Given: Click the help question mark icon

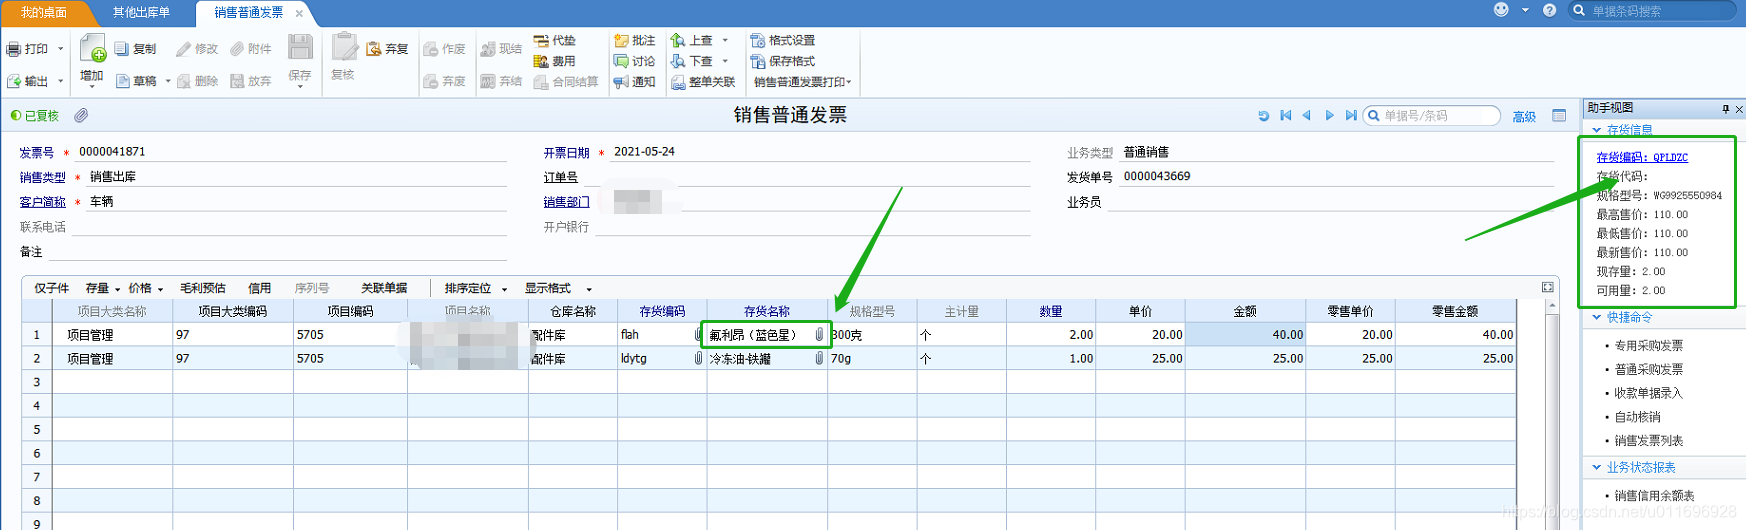Looking at the screenshot, I should coord(1549,10).
